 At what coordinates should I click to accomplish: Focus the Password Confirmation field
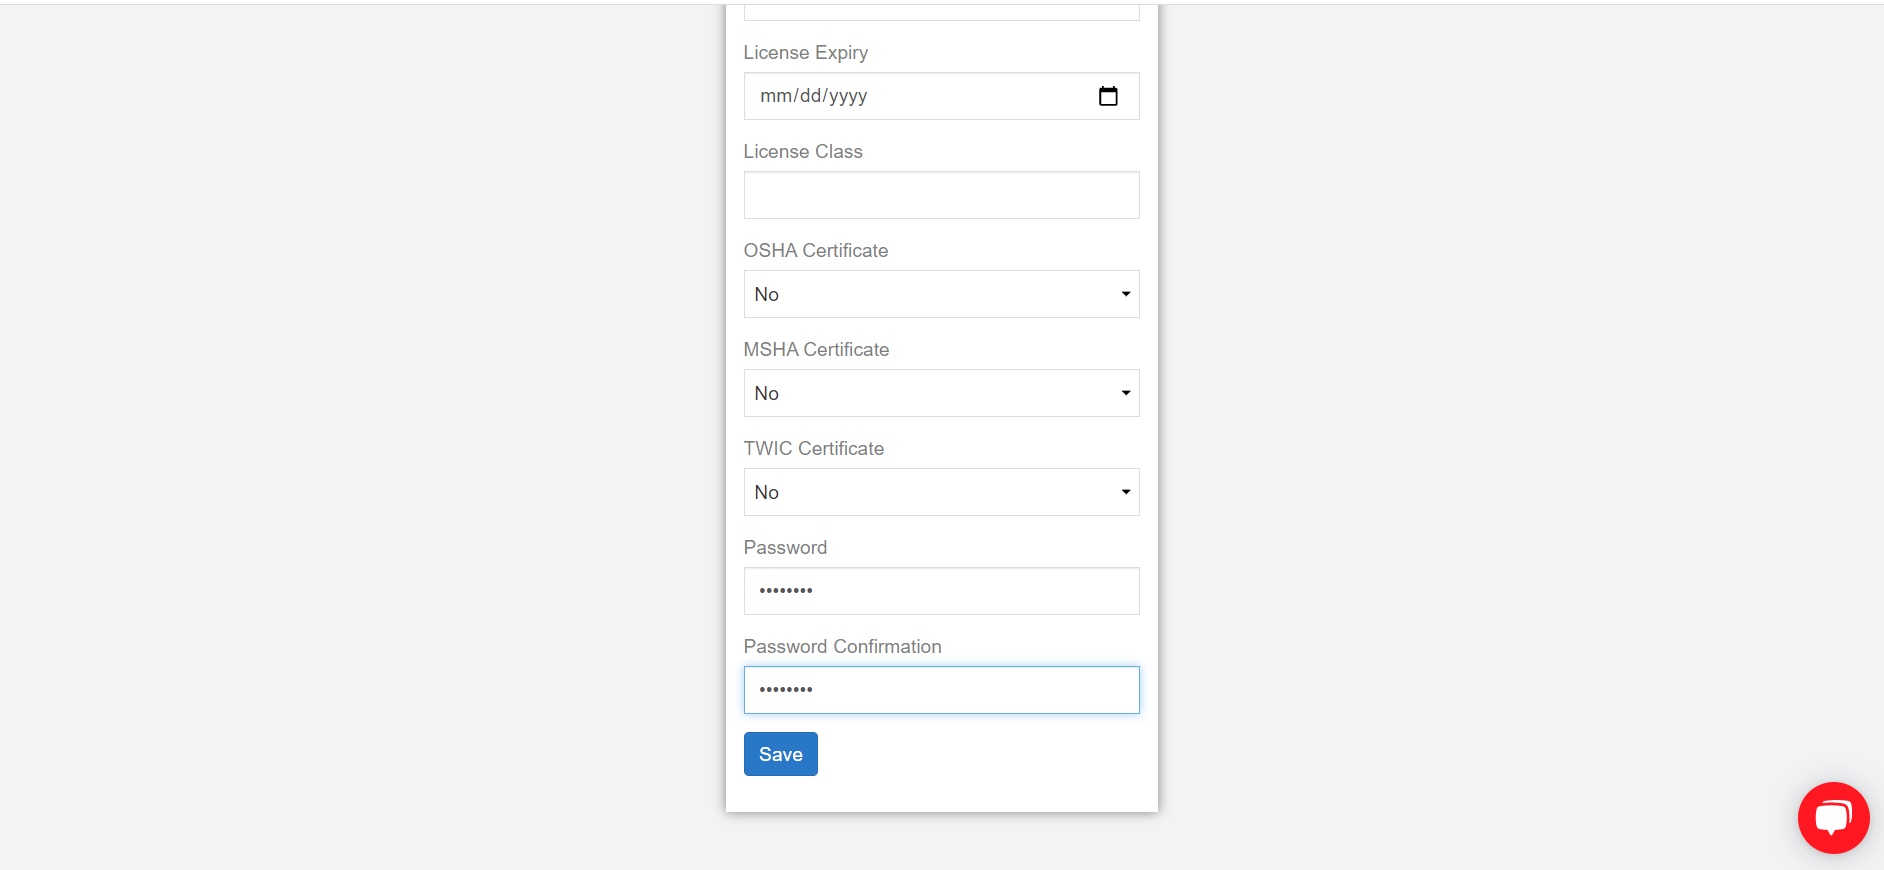coord(941,690)
